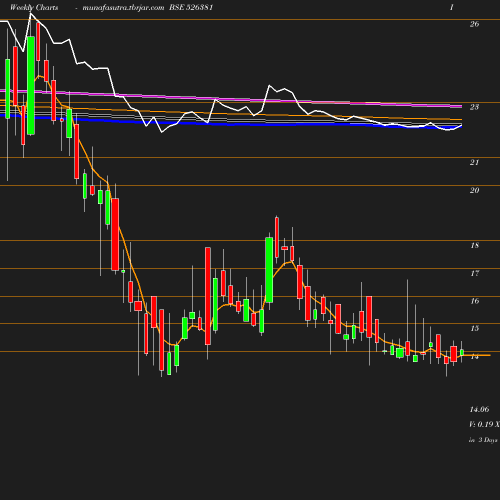
Task: Click the price axis label 26
Action: [474, 24]
